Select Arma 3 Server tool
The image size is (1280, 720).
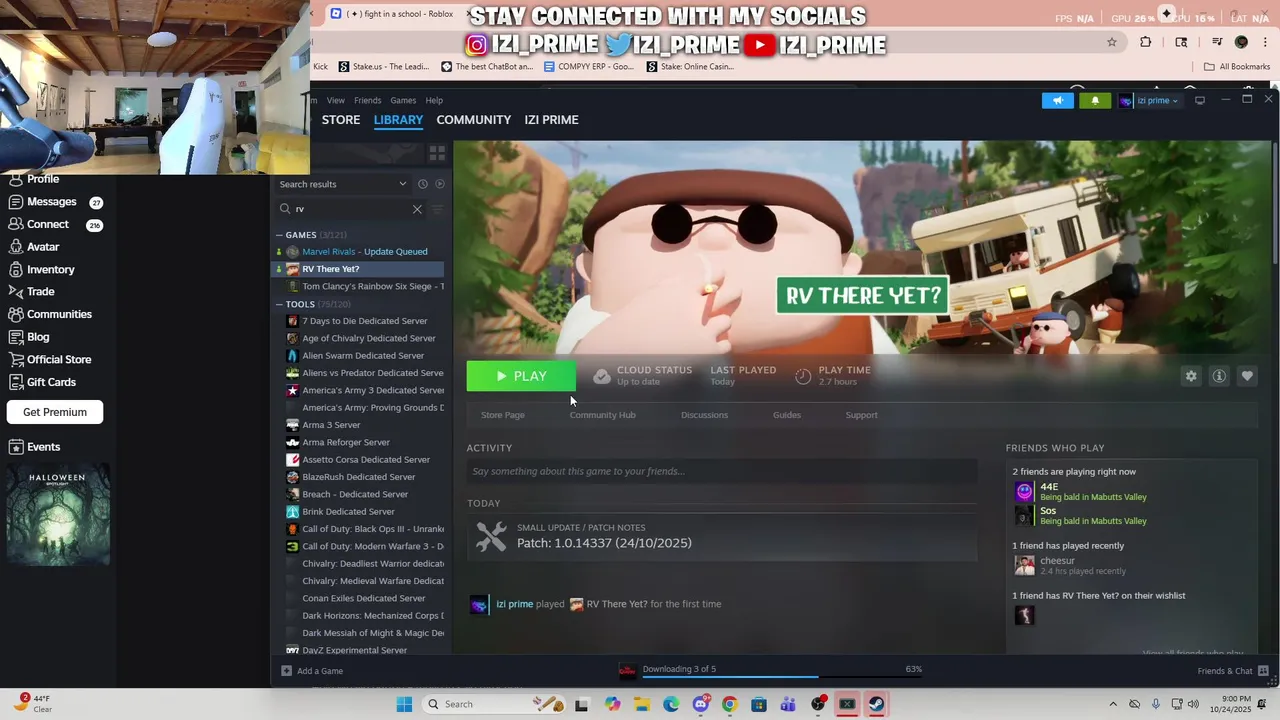pos(360,425)
